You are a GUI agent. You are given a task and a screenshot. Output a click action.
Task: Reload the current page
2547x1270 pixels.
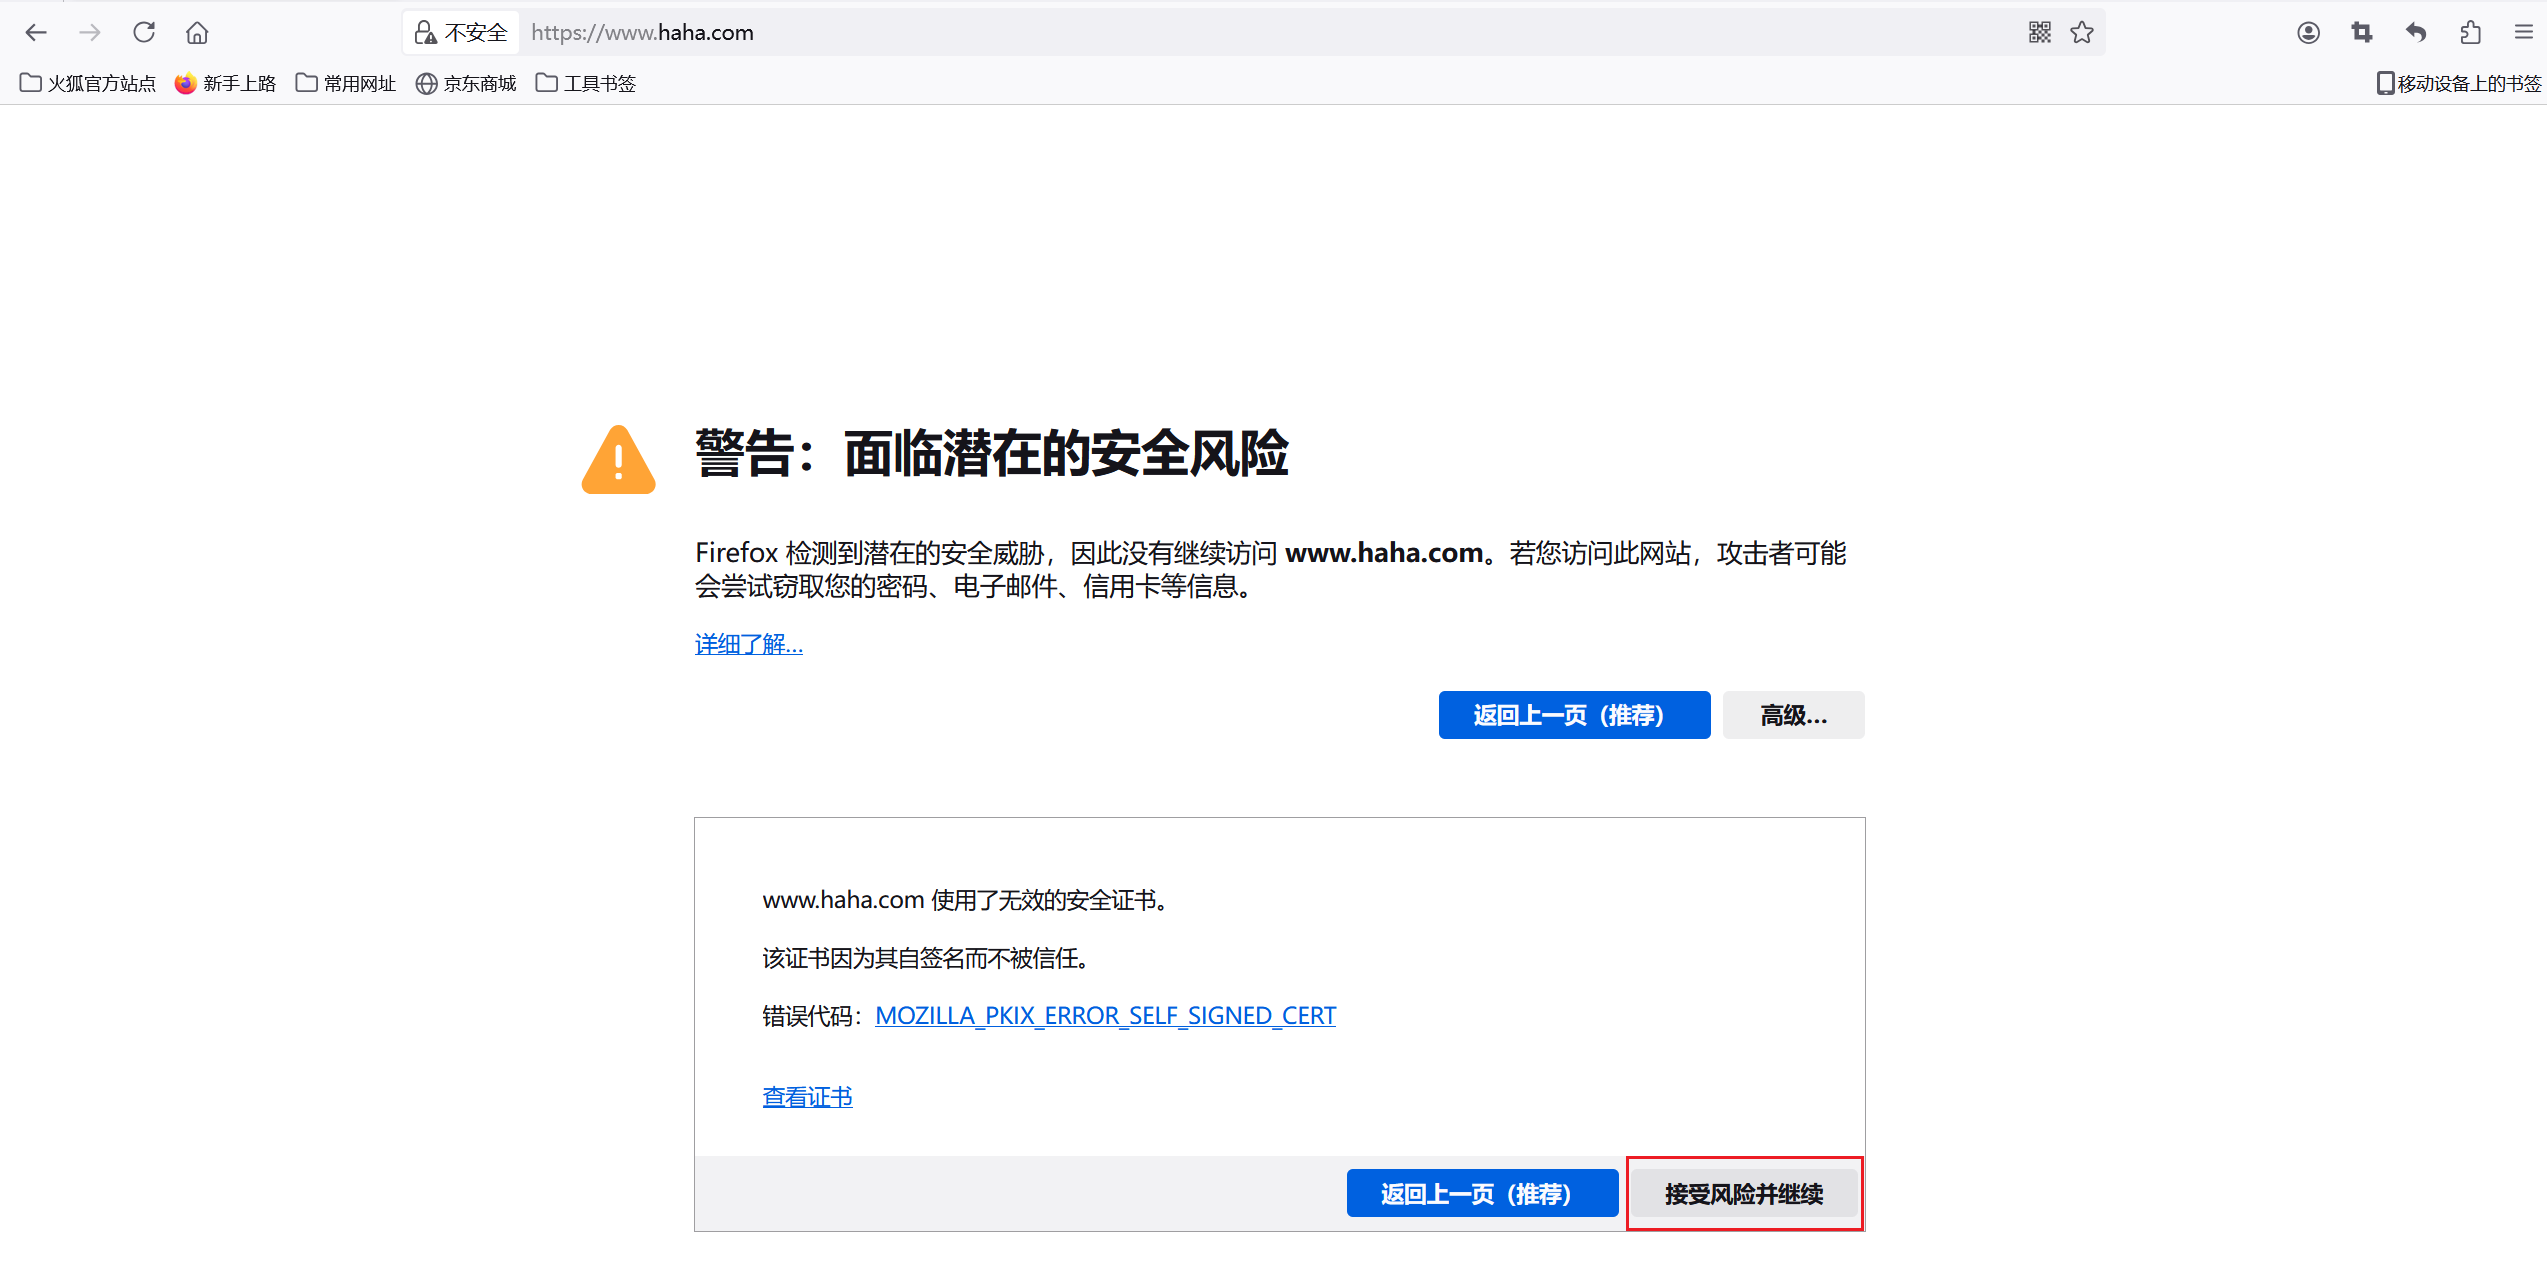[144, 33]
